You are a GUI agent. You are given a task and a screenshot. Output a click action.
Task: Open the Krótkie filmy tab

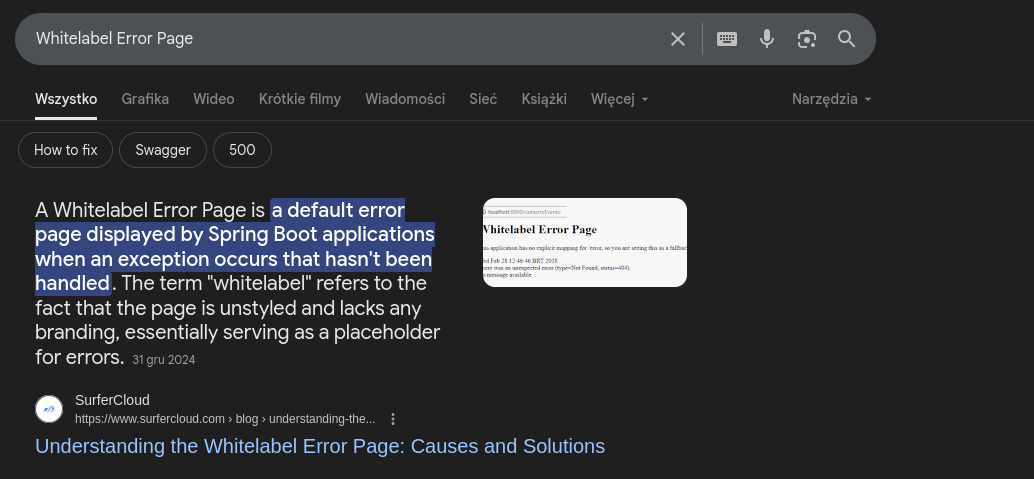click(300, 99)
